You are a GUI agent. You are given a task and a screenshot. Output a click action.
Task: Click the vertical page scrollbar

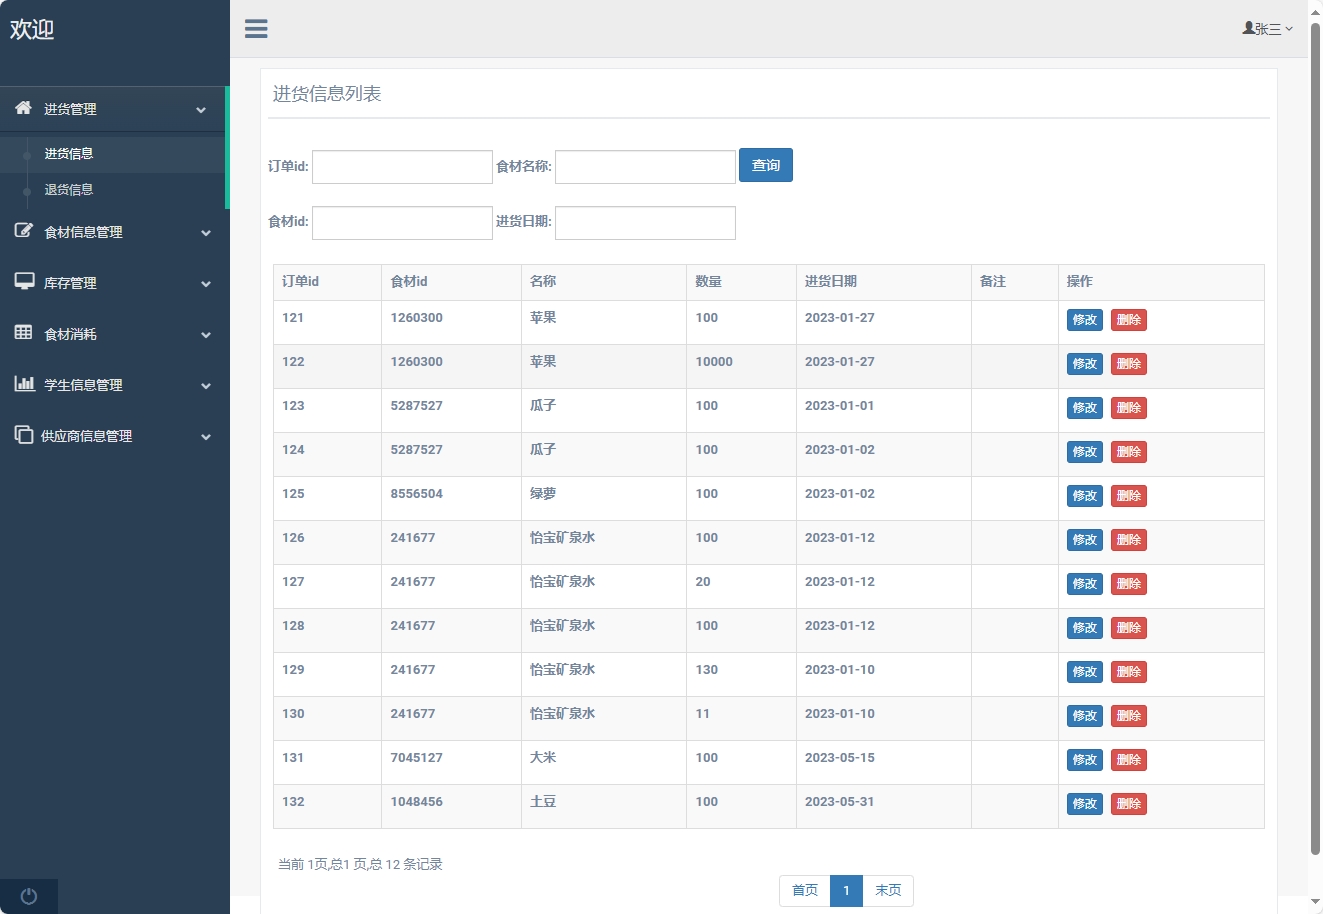[1315, 440]
